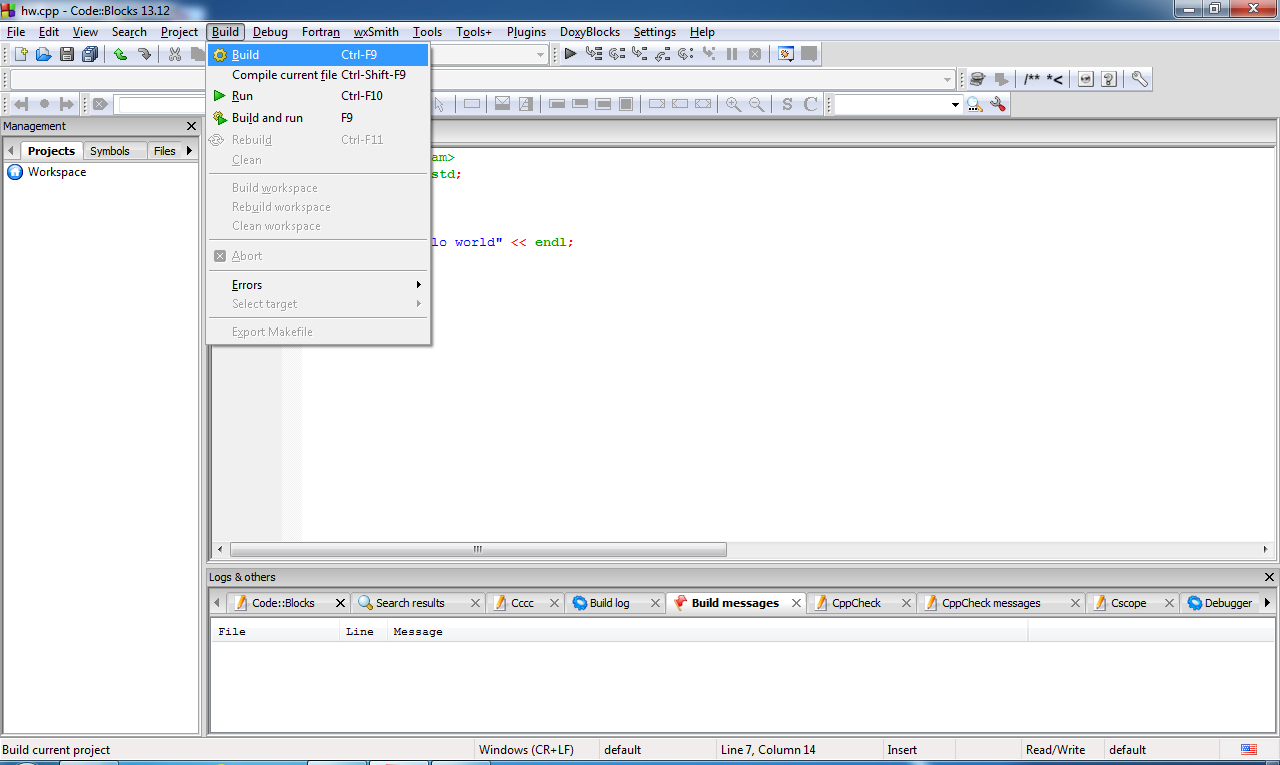Start debugger with Debug/Continue play icon
The width and height of the screenshot is (1280, 765).
pyautogui.click(x=570, y=54)
